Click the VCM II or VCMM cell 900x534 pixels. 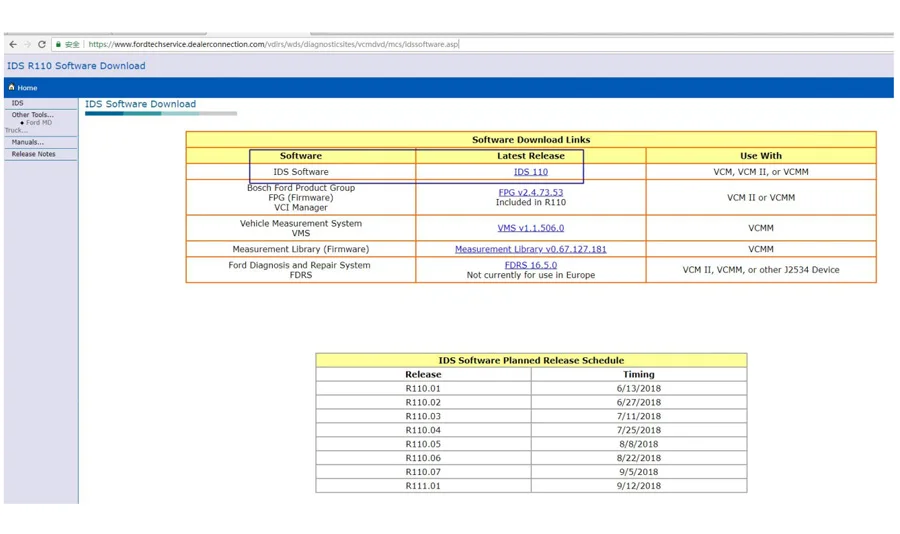coord(761,198)
